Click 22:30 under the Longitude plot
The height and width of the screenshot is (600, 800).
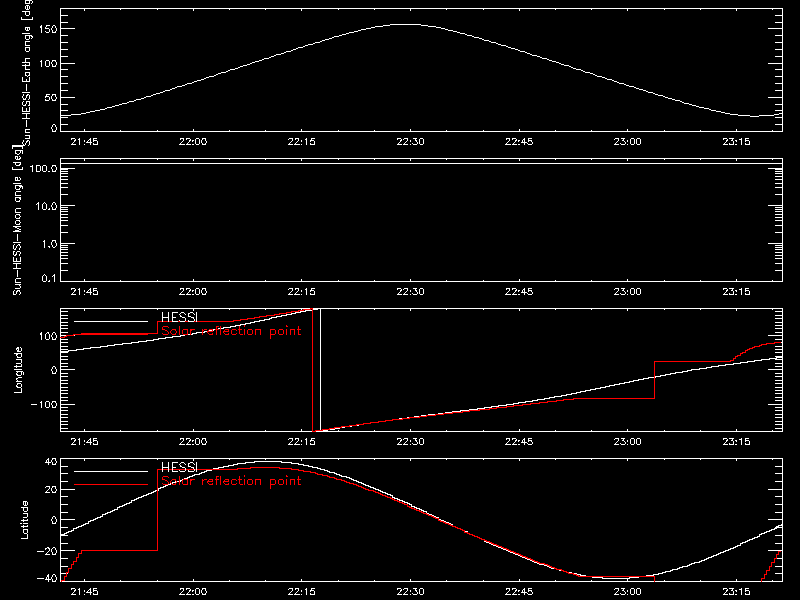coord(410,441)
